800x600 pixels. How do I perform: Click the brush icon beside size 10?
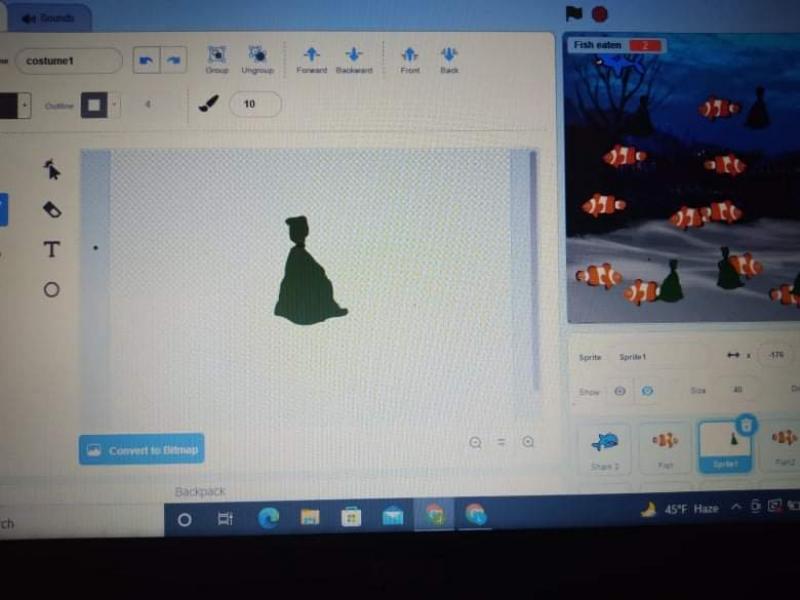(x=209, y=104)
